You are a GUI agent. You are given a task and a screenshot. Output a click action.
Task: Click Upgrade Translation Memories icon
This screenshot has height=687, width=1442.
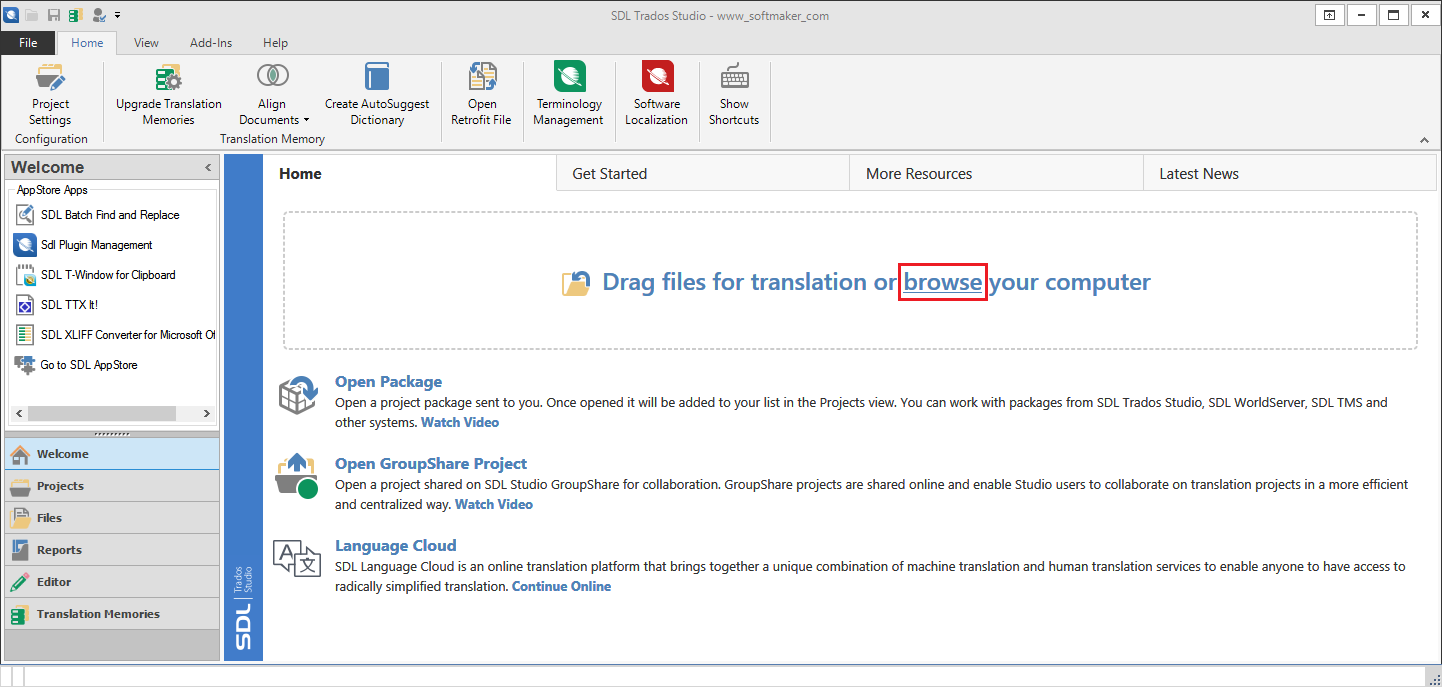click(168, 77)
